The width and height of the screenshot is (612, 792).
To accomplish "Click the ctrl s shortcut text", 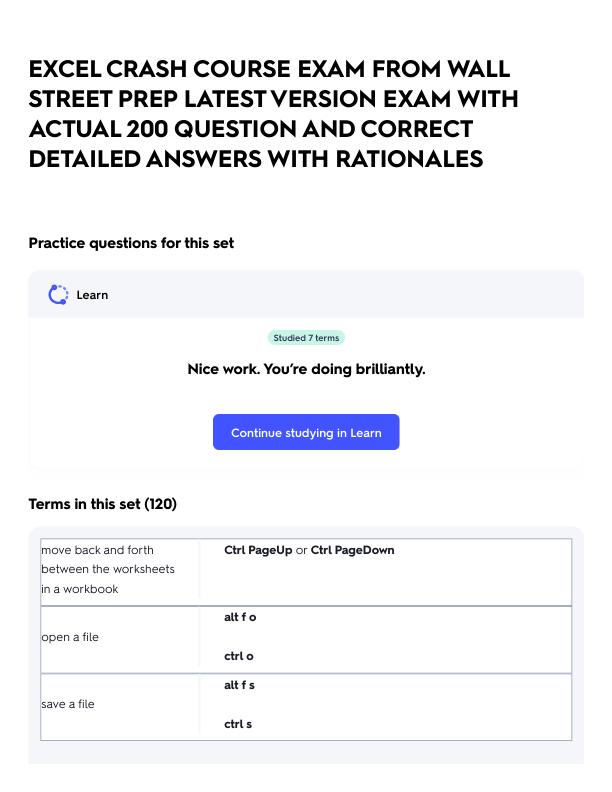I will (x=238, y=724).
